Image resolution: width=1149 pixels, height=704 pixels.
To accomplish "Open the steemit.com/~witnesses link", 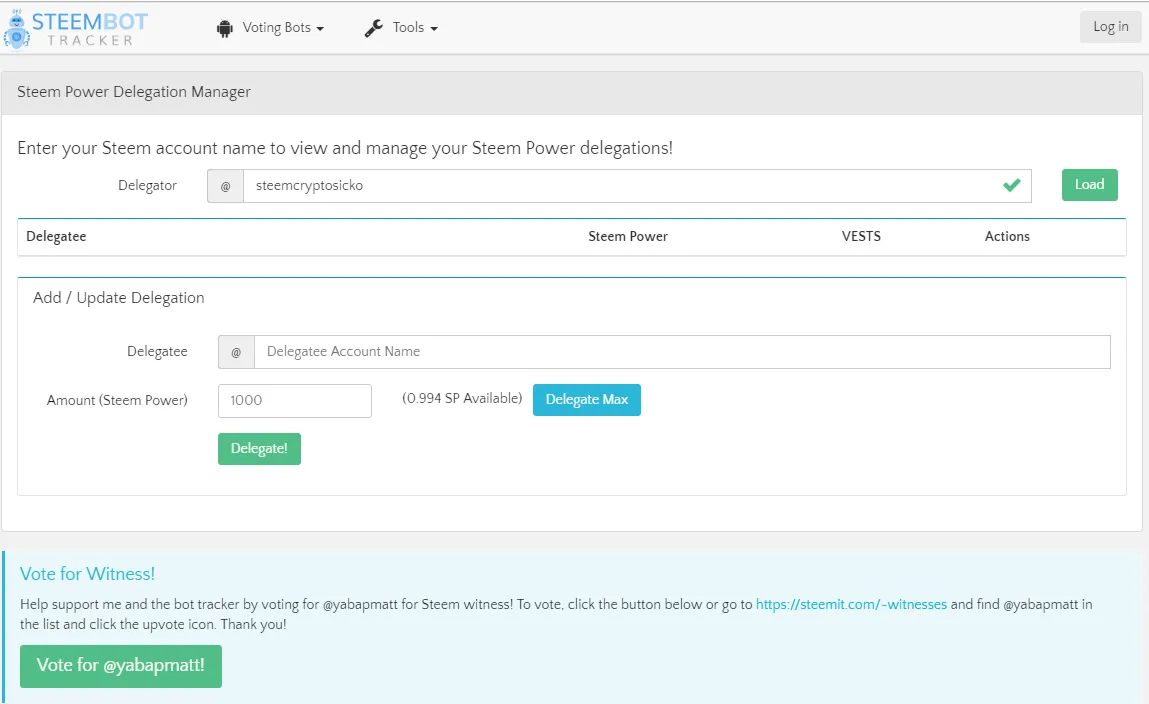I will tap(851, 604).
